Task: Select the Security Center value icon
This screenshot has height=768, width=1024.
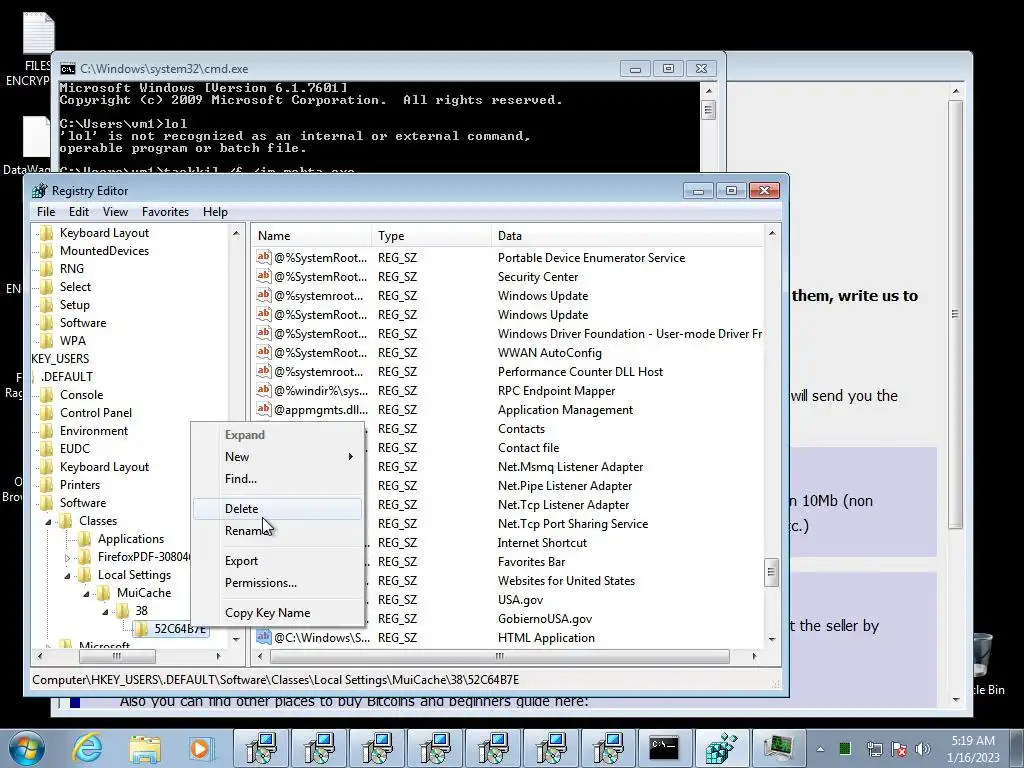Action: 263,276
